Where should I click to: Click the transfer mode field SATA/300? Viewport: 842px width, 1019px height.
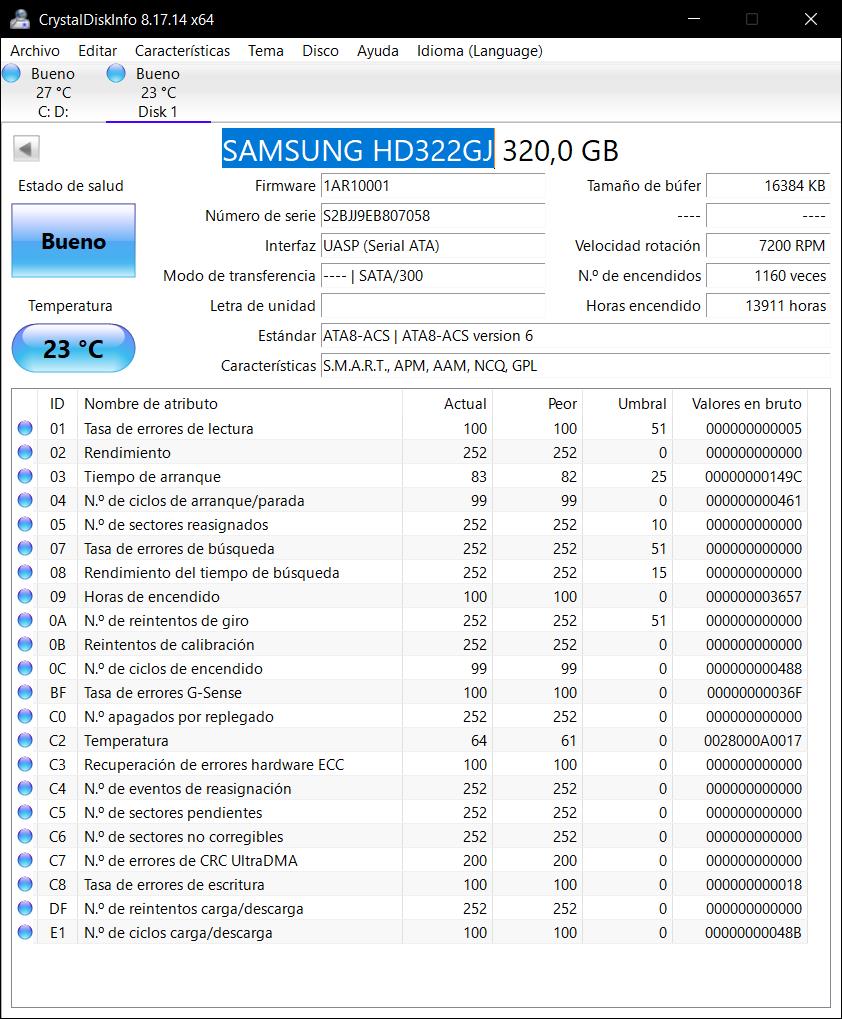click(433, 276)
